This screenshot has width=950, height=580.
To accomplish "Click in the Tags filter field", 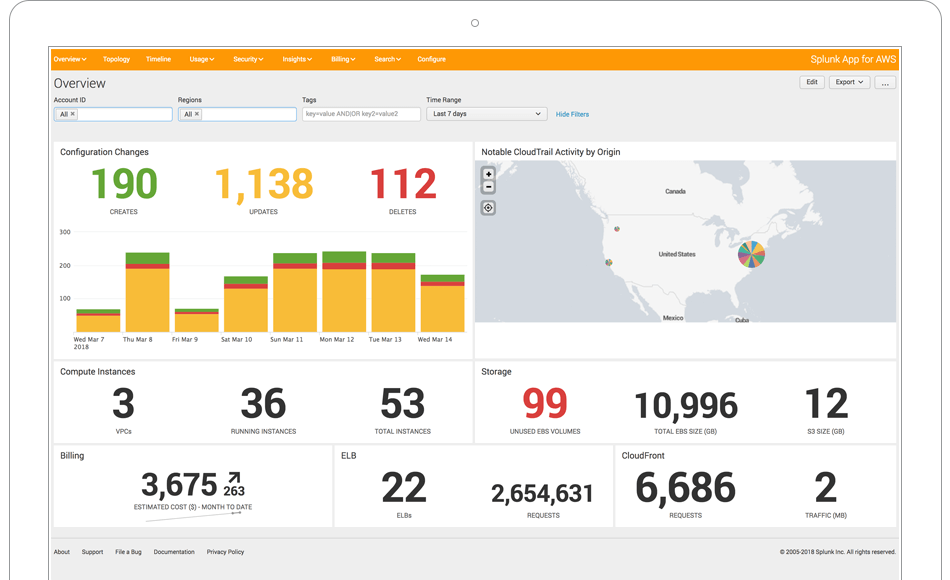I will click(361, 114).
